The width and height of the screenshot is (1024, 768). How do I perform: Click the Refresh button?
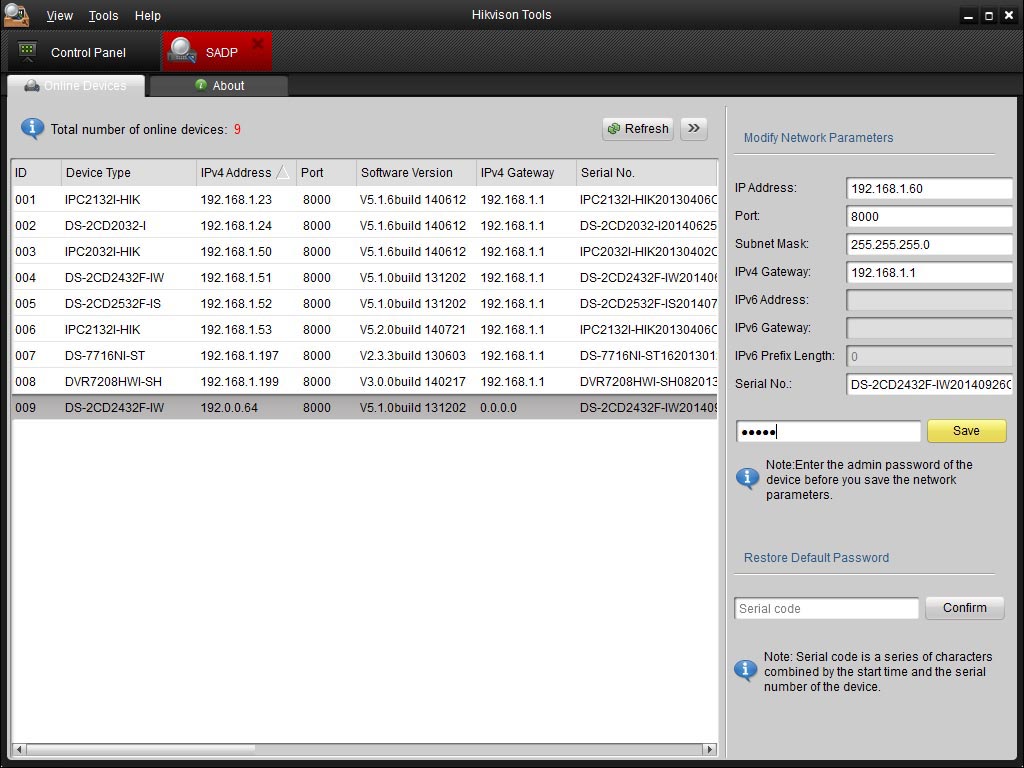click(638, 129)
